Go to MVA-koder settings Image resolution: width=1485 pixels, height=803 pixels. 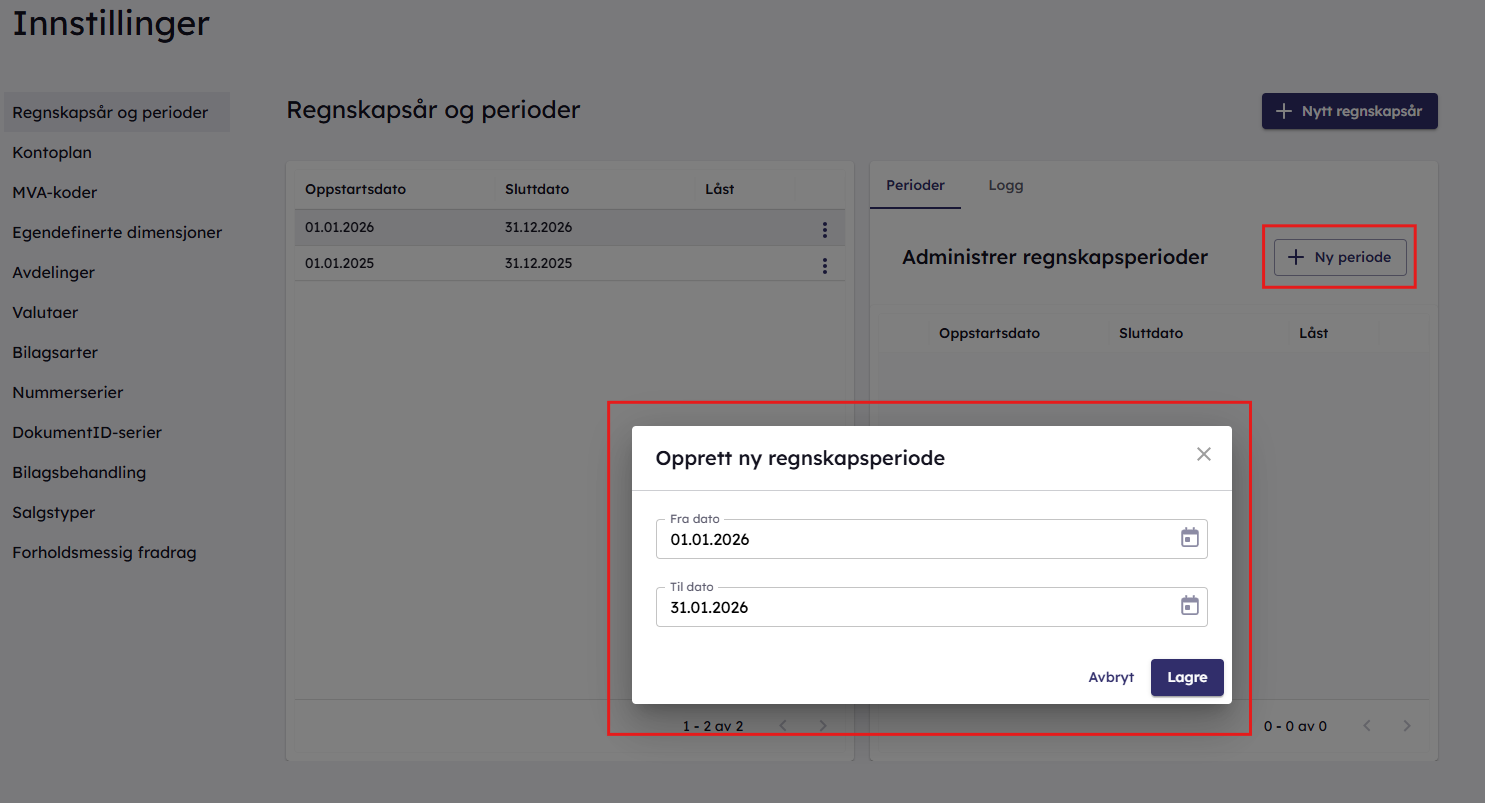55,193
